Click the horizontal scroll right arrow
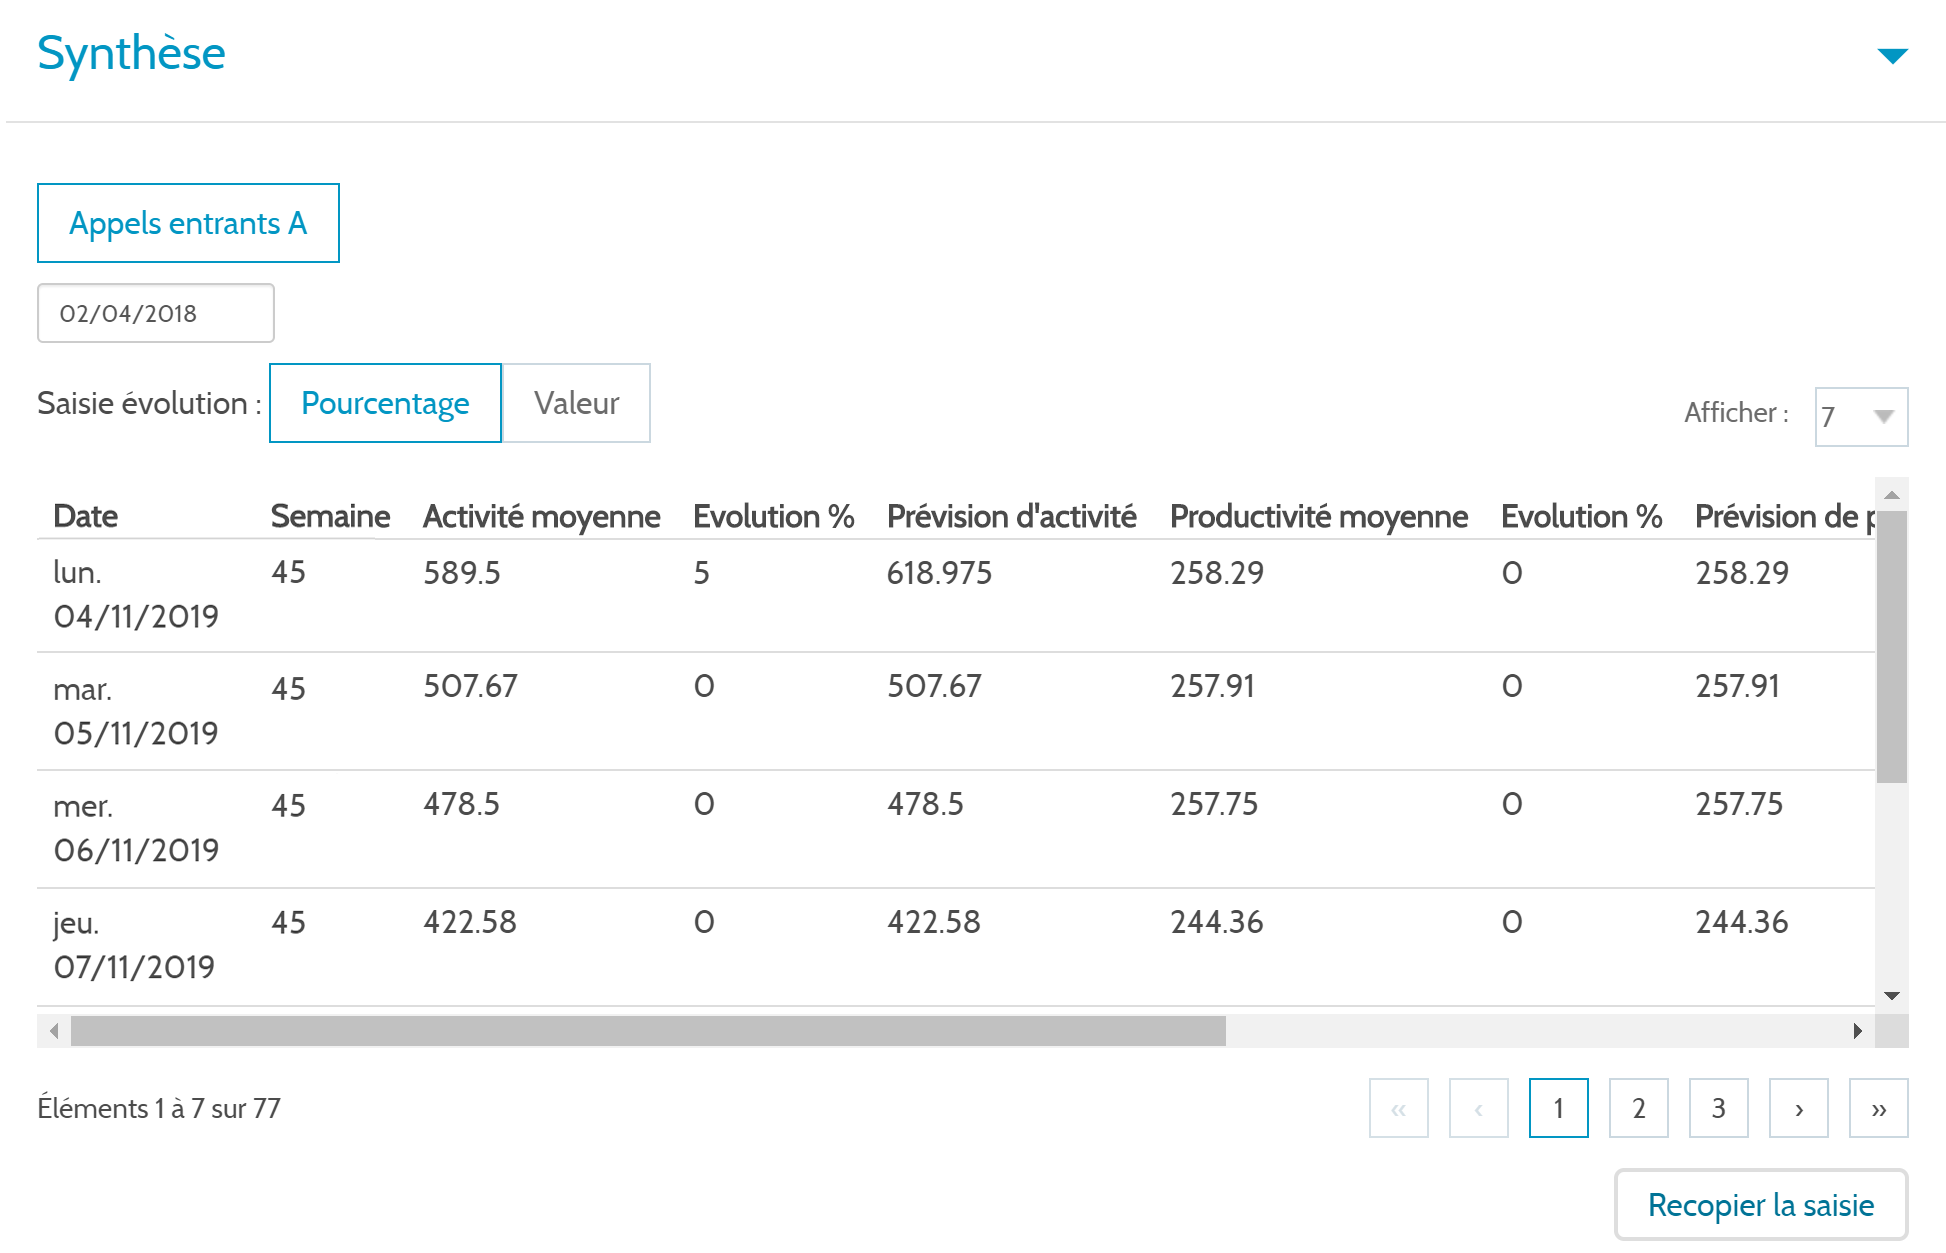The height and width of the screenshot is (1253, 1946). click(x=1857, y=1031)
